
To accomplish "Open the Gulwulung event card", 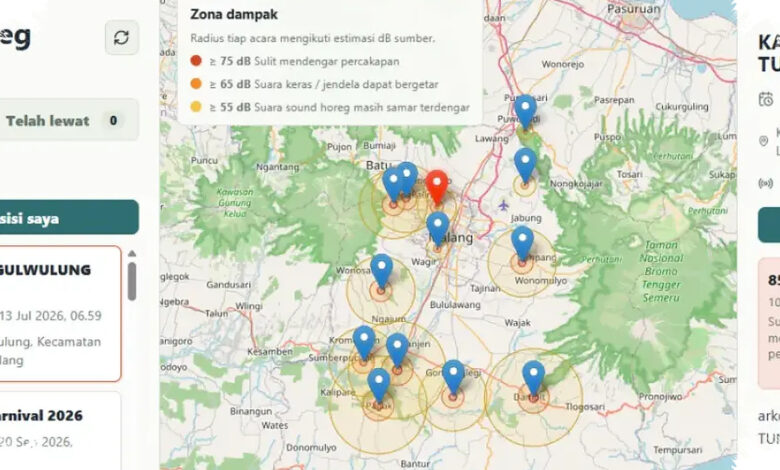I will pyautogui.click(x=59, y=314).
